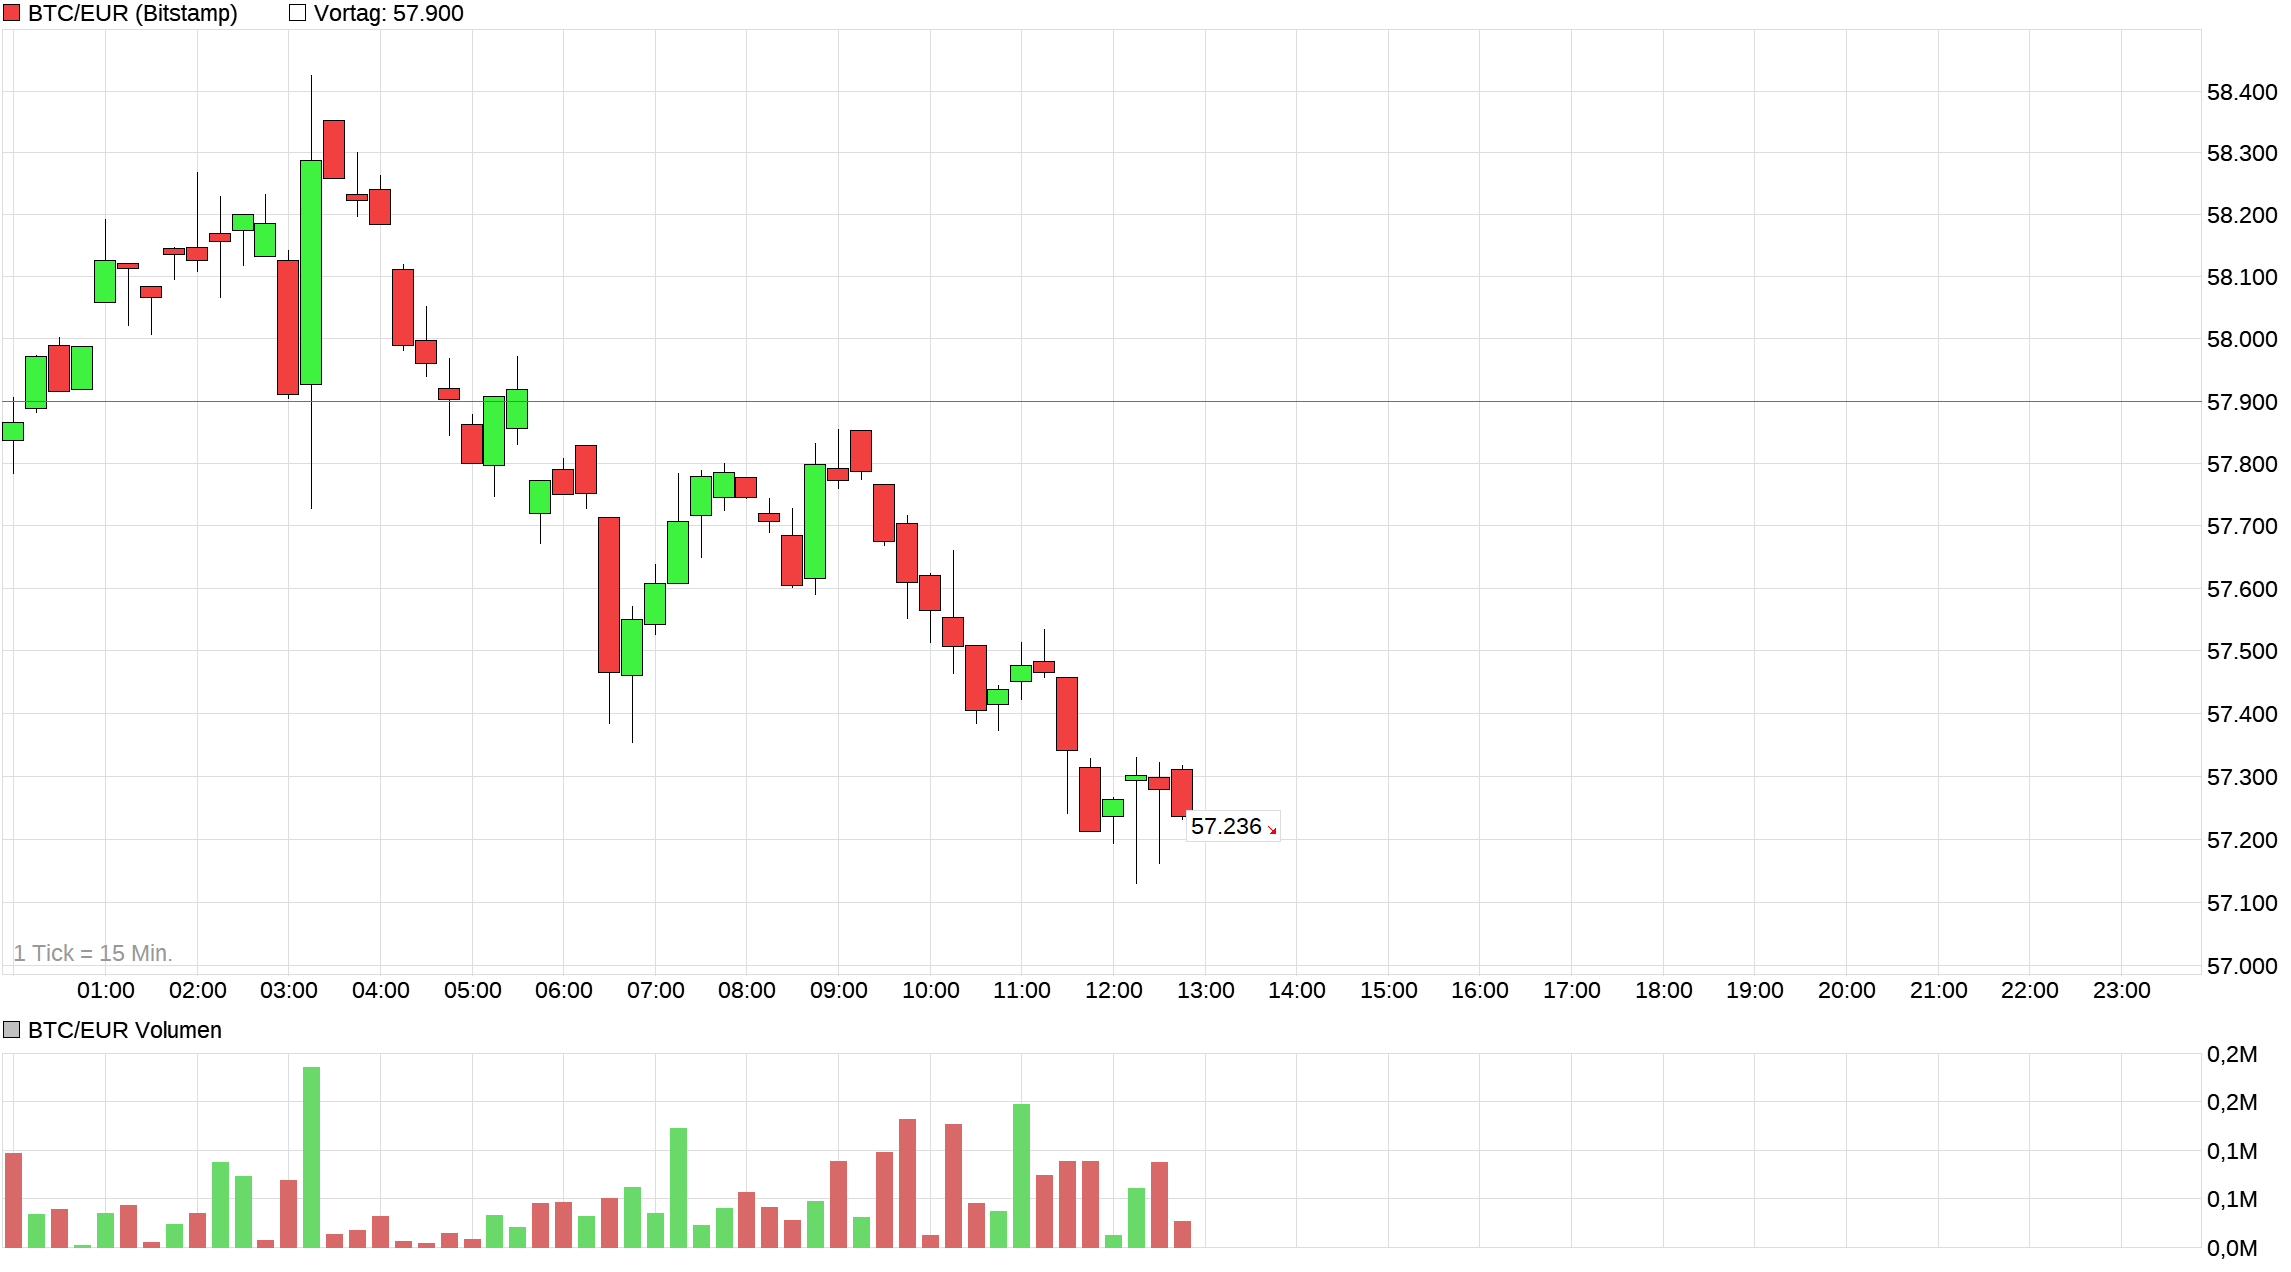
Task: Click the red legend square beside BTC/EUR (Bitstamp)
Action: 12,13
